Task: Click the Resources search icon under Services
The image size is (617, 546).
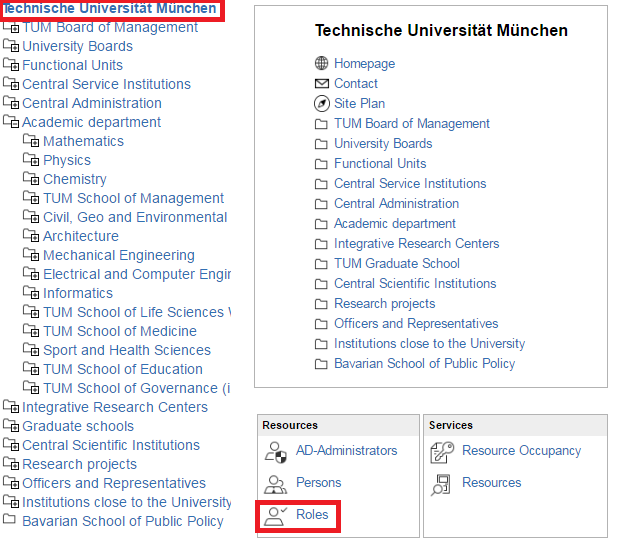Action: [x=442, y=484]
